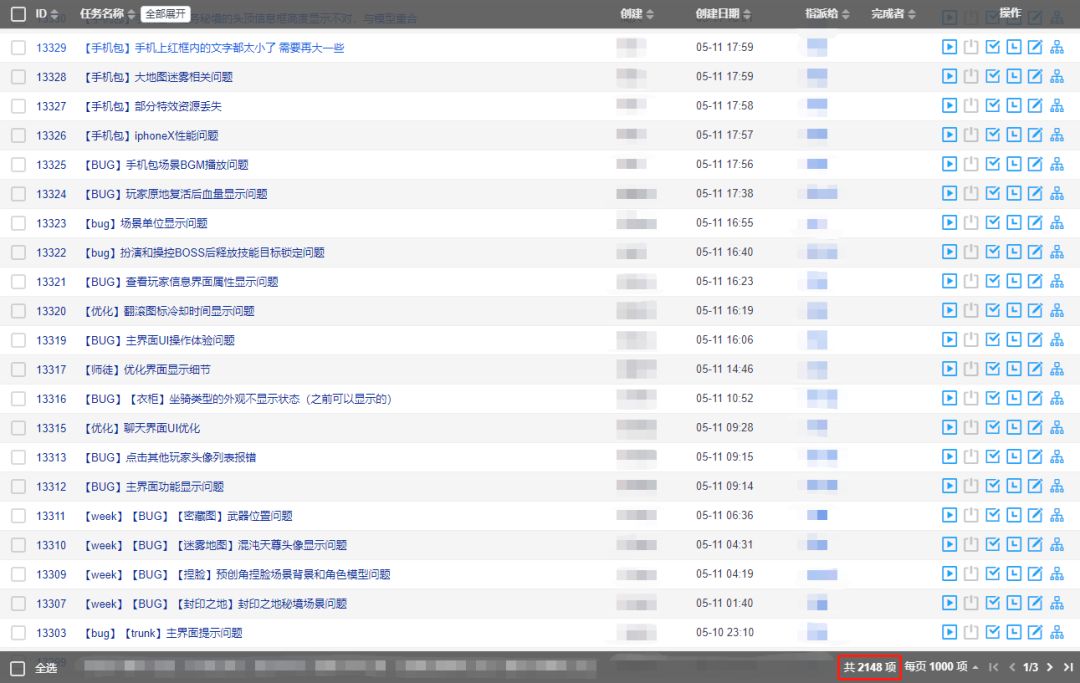
Task: Open the clock log-hours icon for task 13324
Action: point(1014,193)
